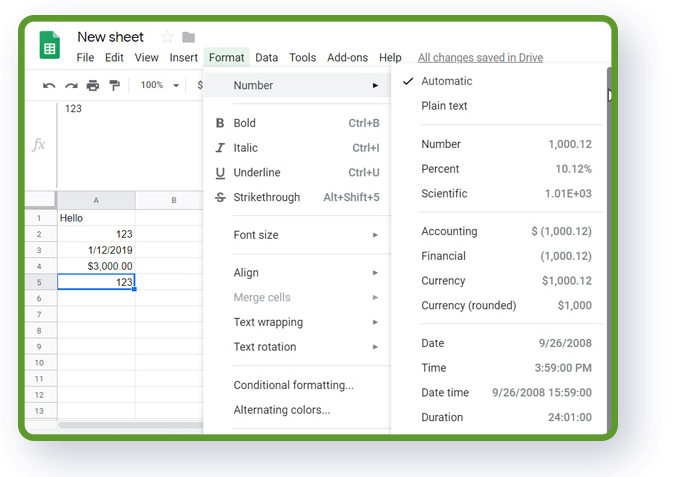The height and width of the screenshot is (477, 681).
Task: Choose Date time format
Action: (x=499, y=393)
